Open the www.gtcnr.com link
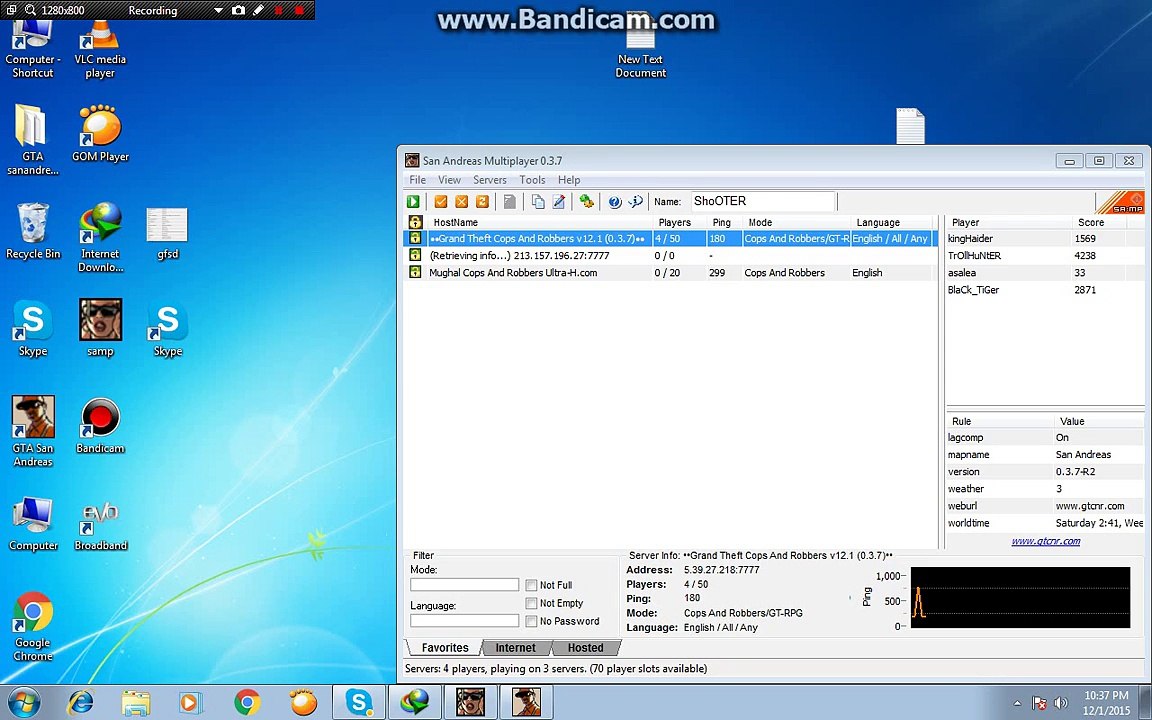The image size is (1152, 720). (x=1045, y=541)
